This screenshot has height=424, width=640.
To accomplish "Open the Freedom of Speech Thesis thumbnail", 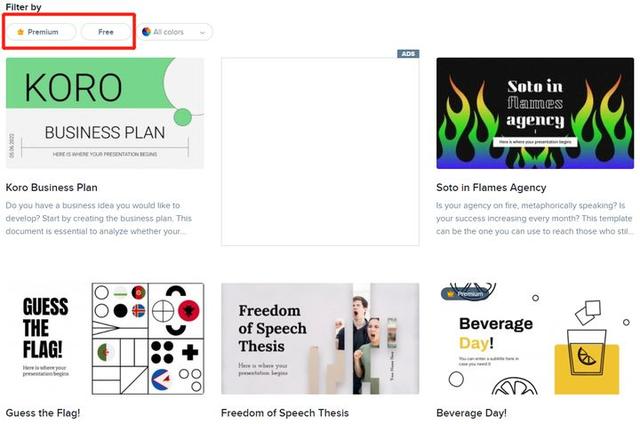I will pyautogui.click(x=320, y=339).
